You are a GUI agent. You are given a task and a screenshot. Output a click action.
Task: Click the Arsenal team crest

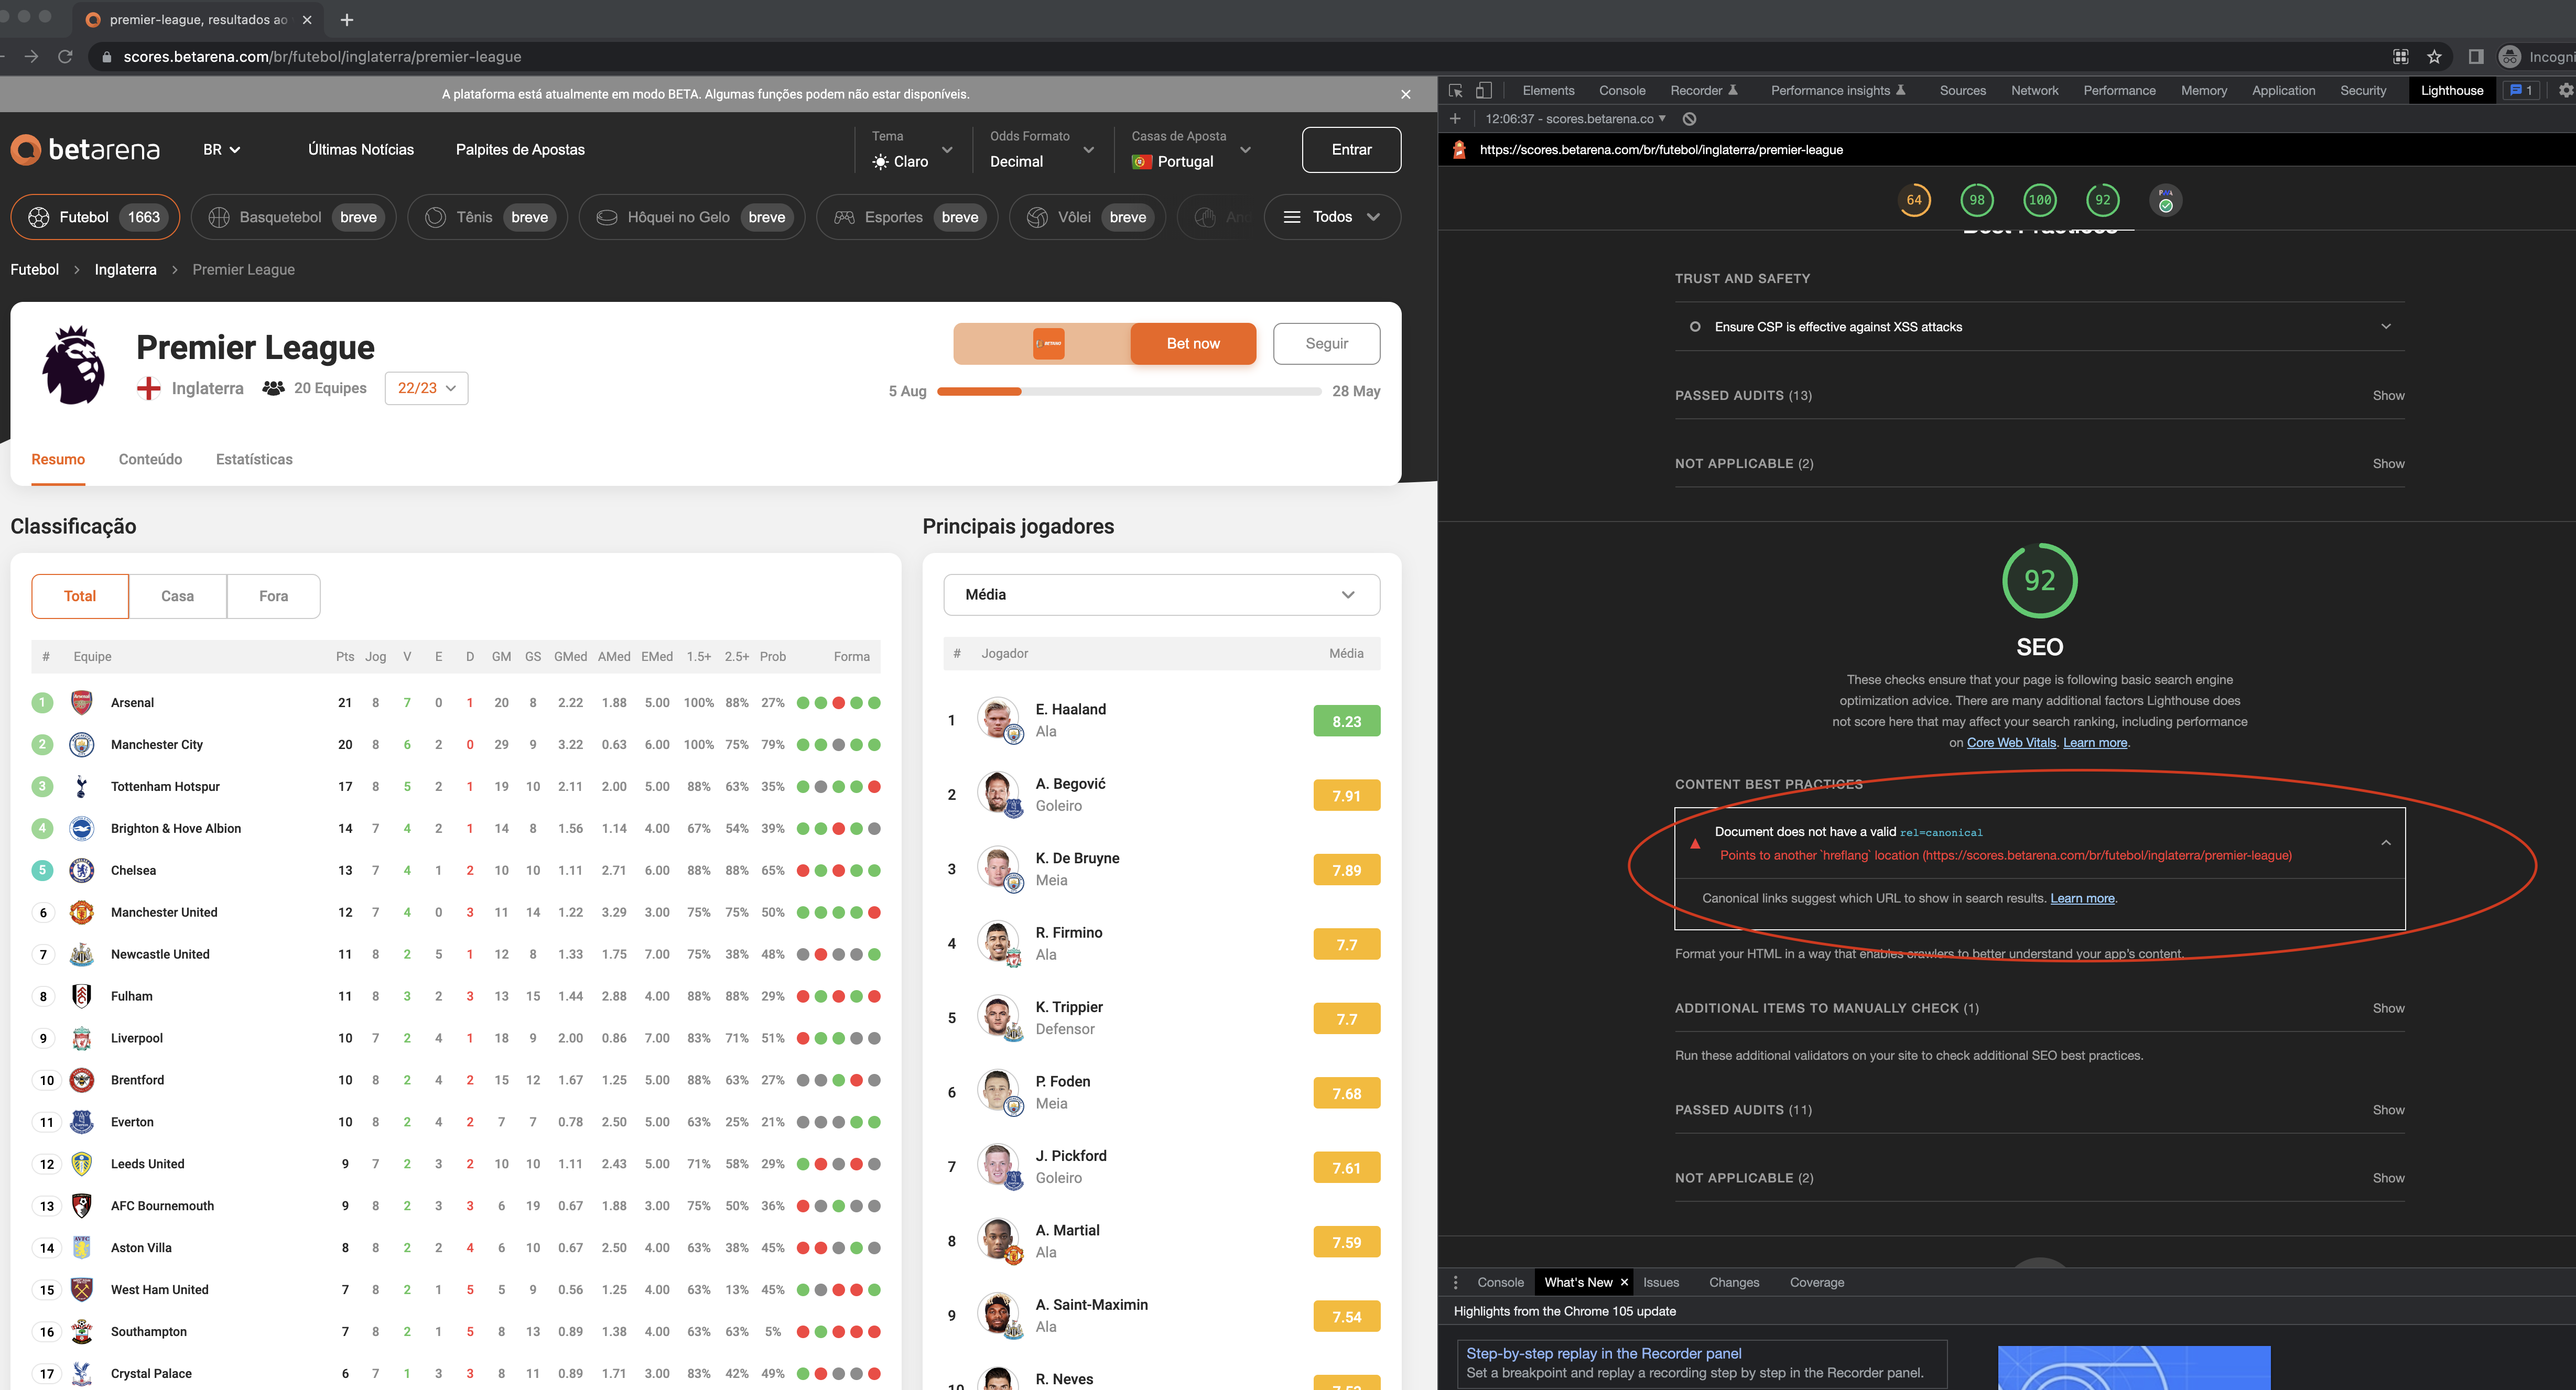[82, 702]
